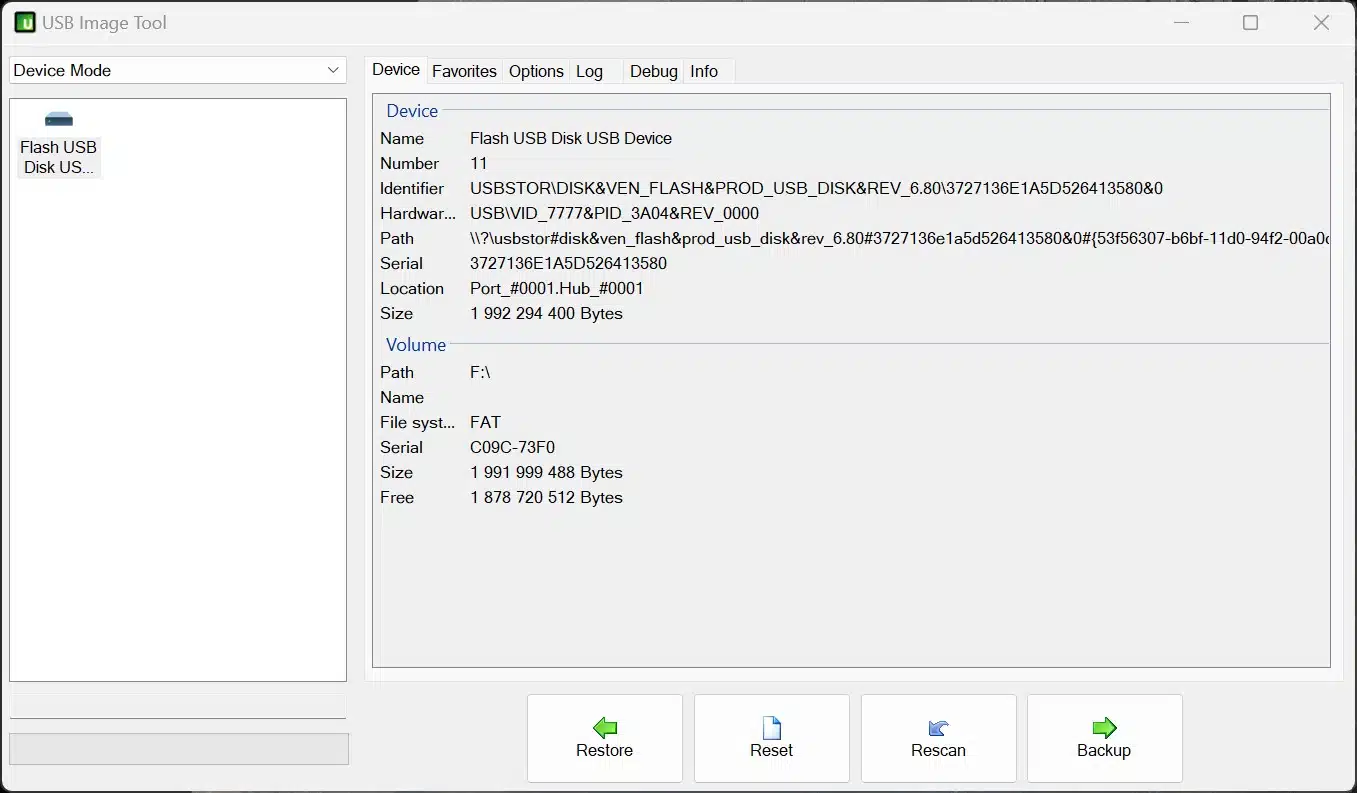Open the Favorites tab

464,71
